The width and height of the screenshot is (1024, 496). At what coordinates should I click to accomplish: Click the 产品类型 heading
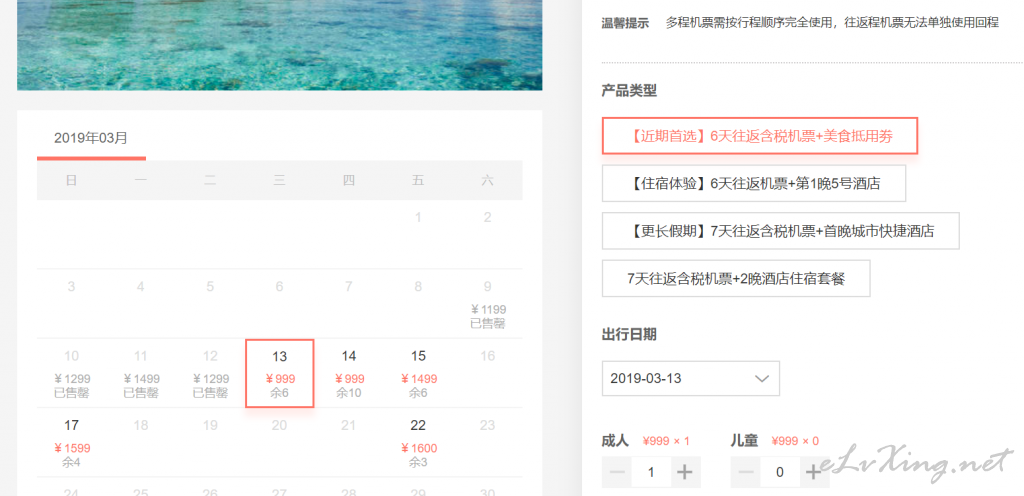click(629, 91)
